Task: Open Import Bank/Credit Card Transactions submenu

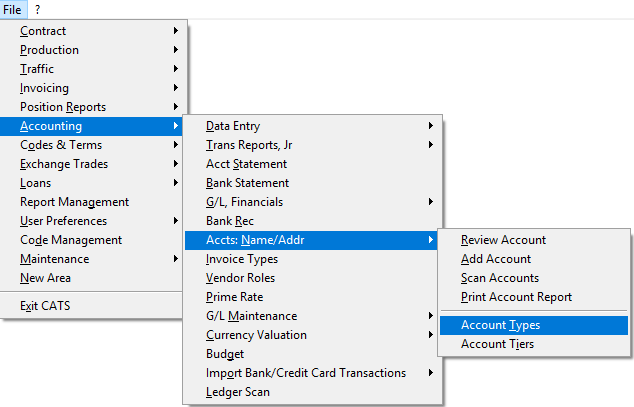Action: tap(312, 373)
